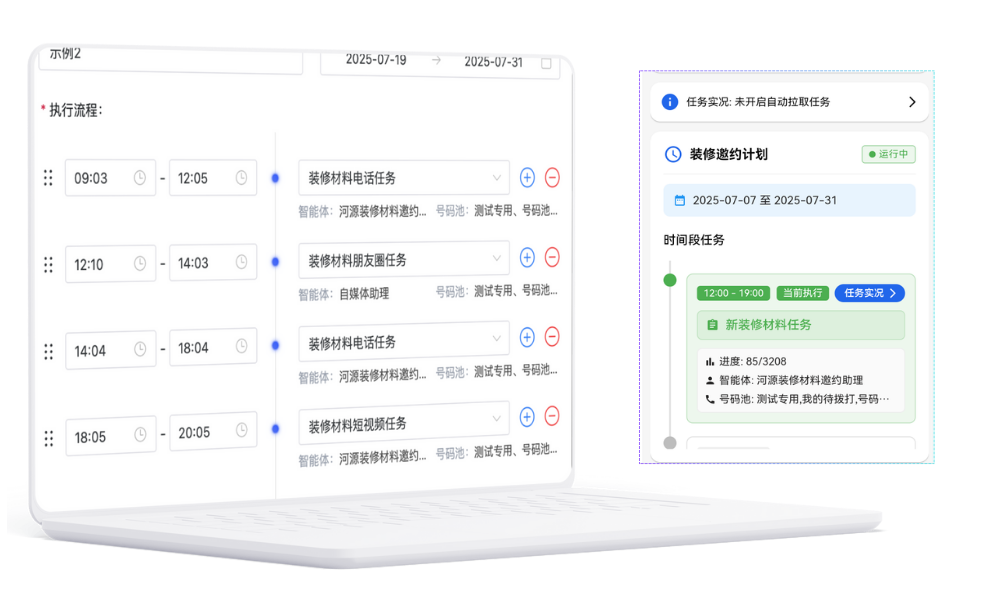This screenshot has height=597, width=1000.
Task: Expand the 装修材料短视频任务 dropdown
Action: [403, 422]
